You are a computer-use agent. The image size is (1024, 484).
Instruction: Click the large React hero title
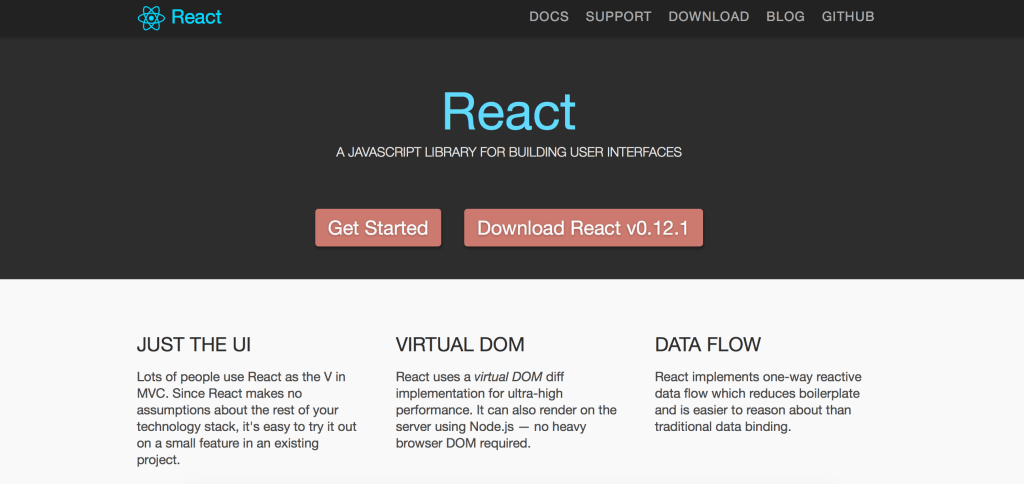pyautogui.click(x=509, y=112)
